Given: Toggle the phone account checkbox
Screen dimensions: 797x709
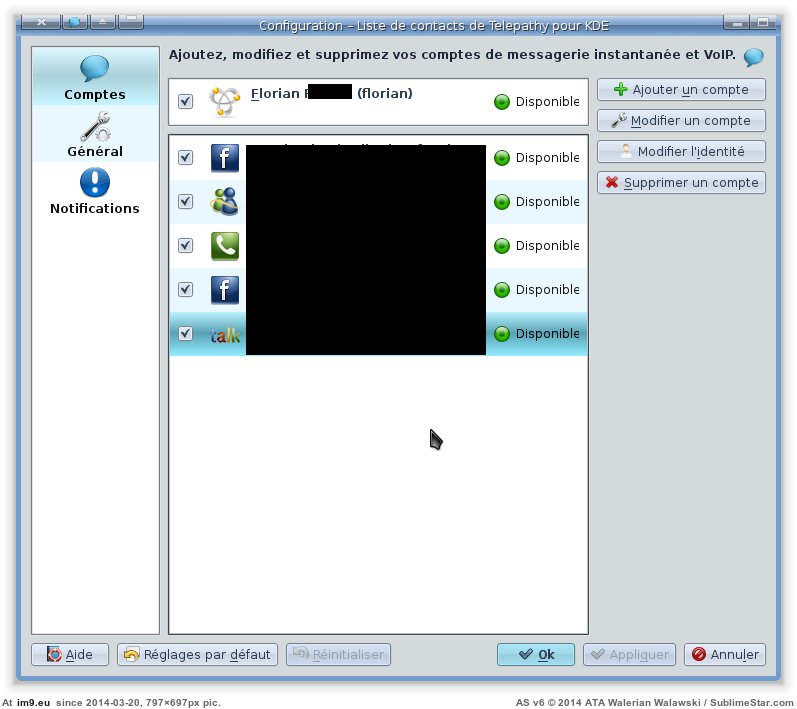Looking at the screenshot, I should (x=185, y=246).
